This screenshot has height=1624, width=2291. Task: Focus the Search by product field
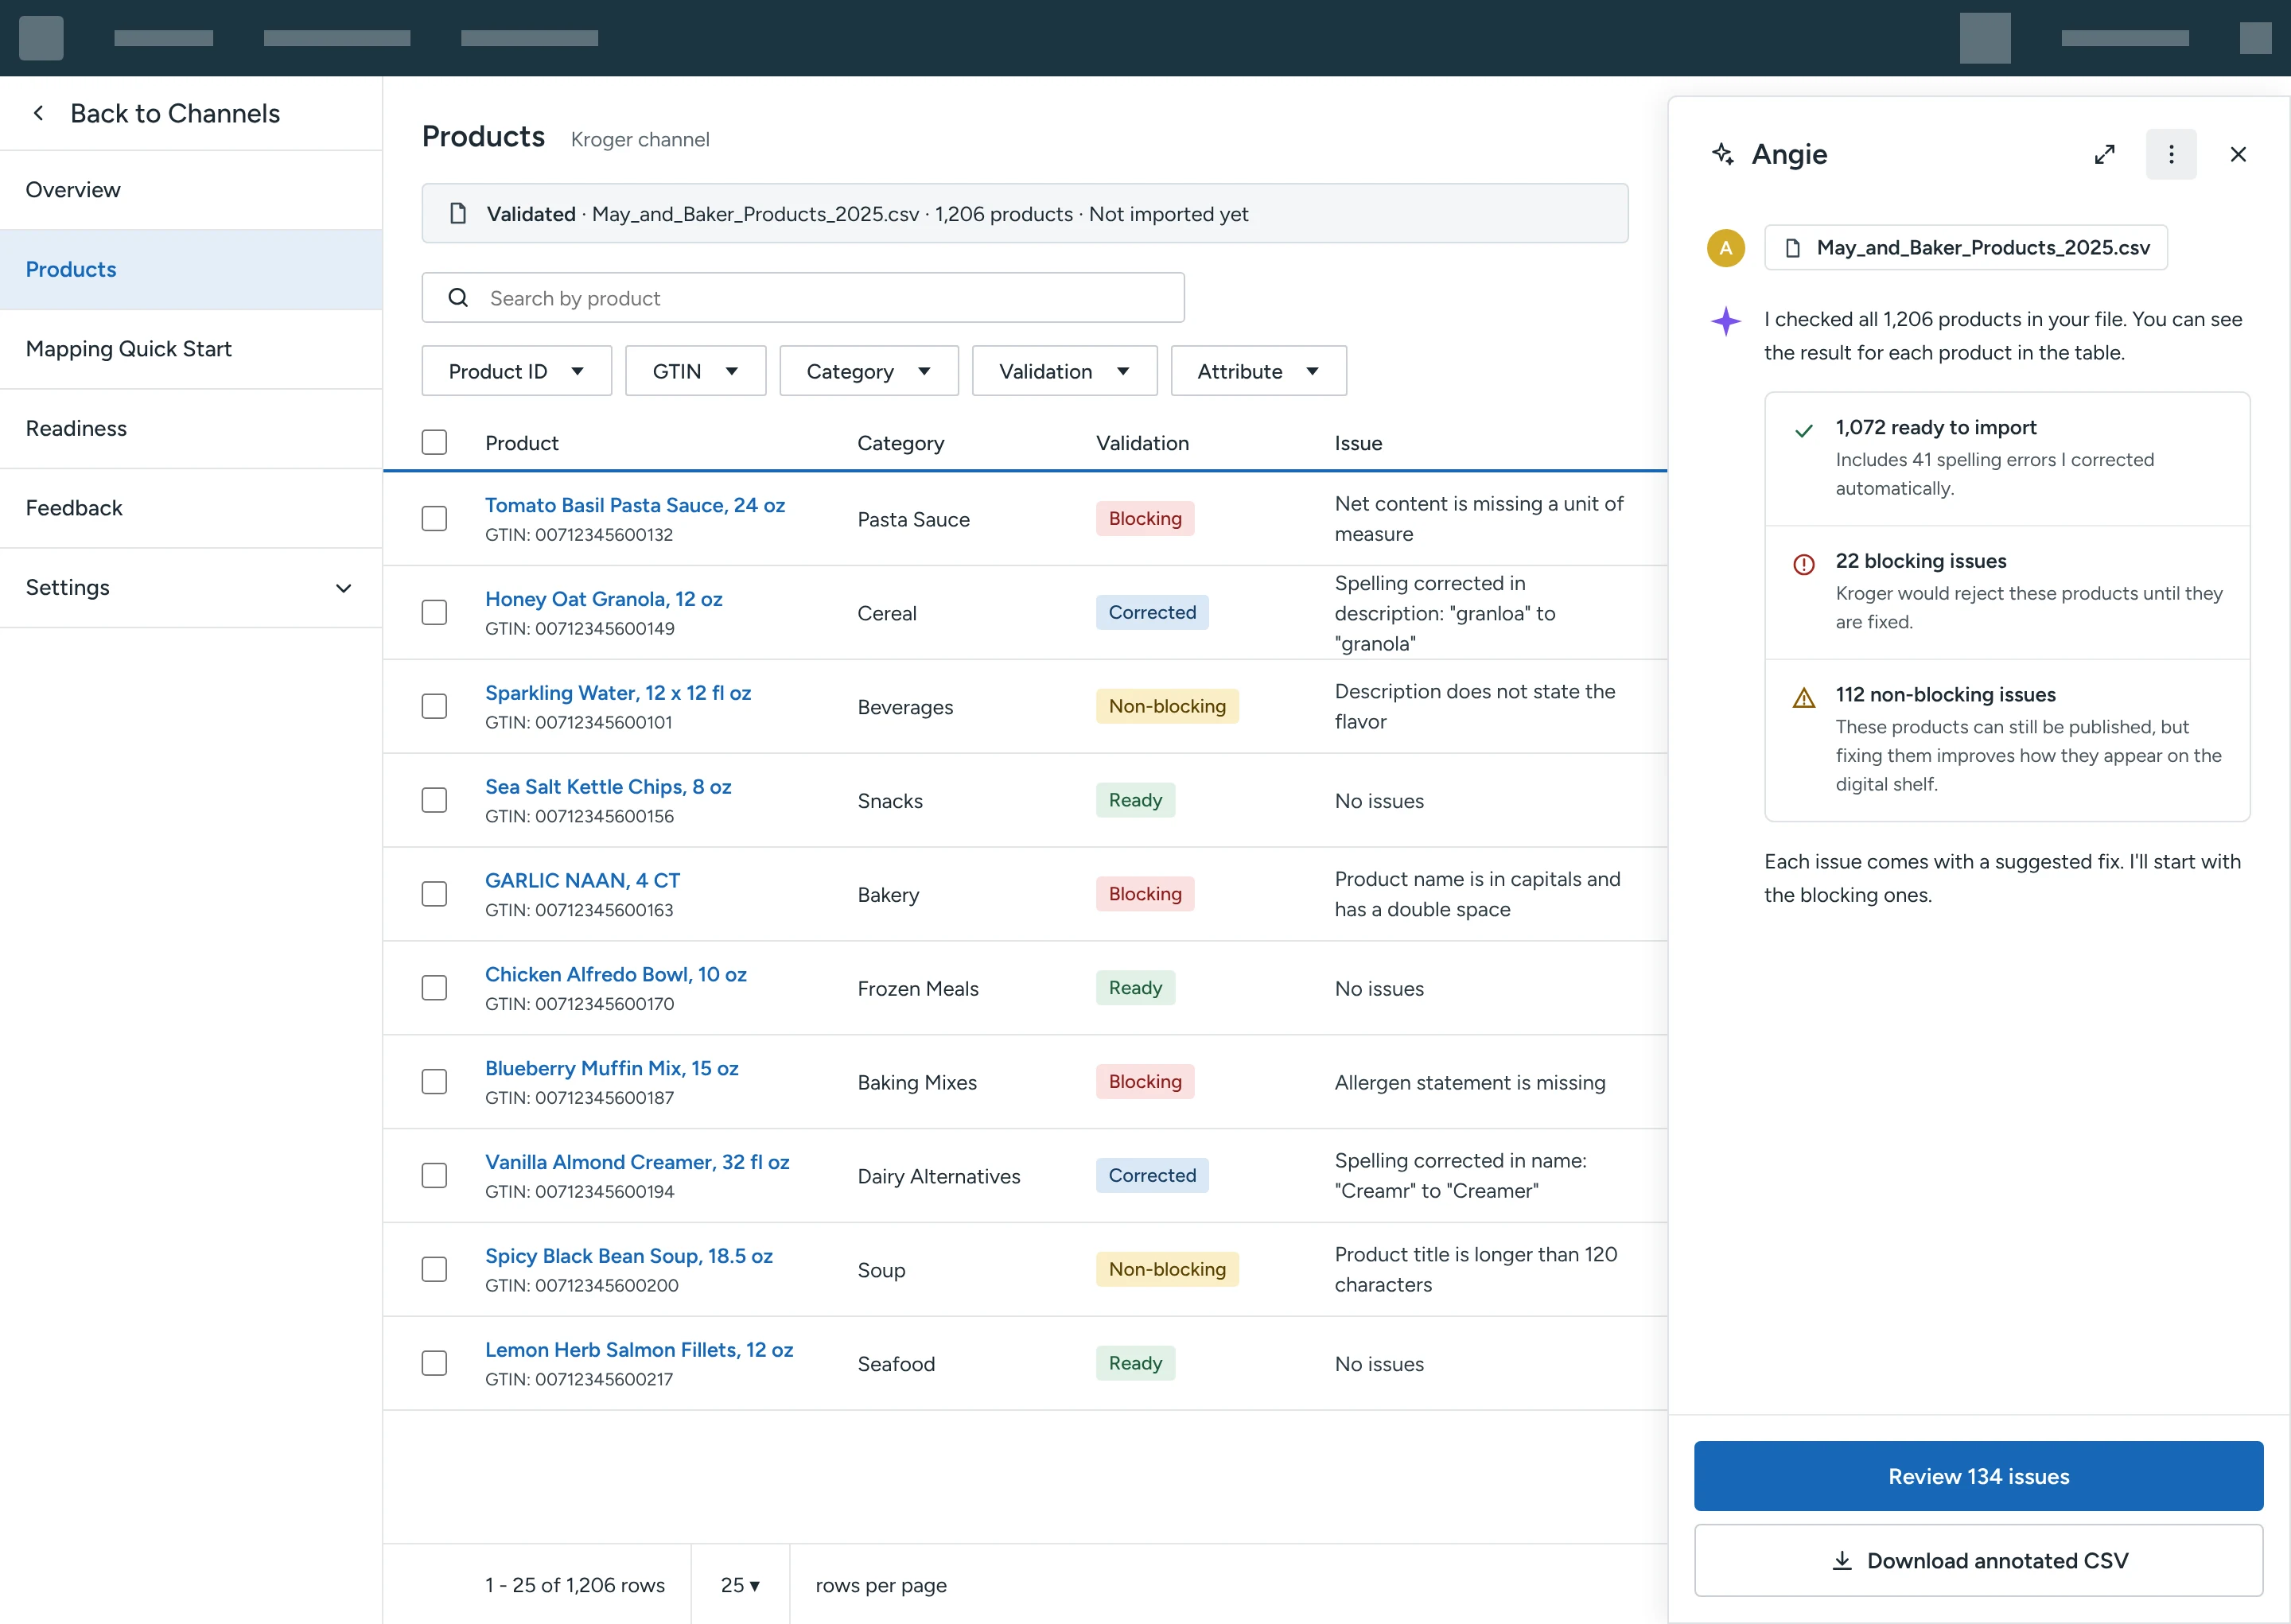click(803, 298)
